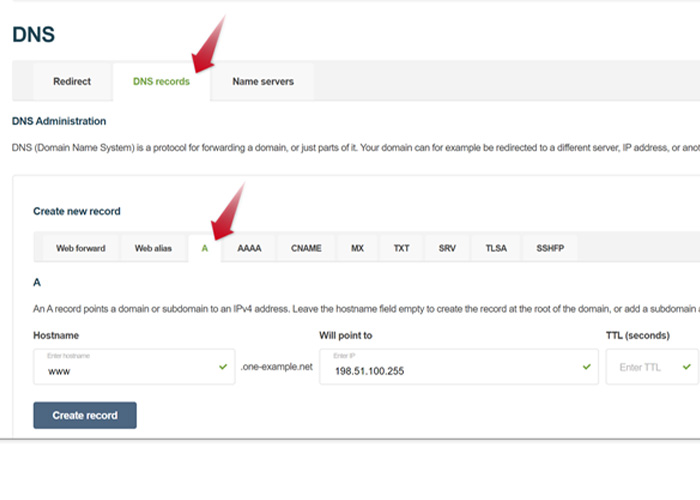
Task: Switch to the SSHFP record tab
Action: (x=551, y=248)
